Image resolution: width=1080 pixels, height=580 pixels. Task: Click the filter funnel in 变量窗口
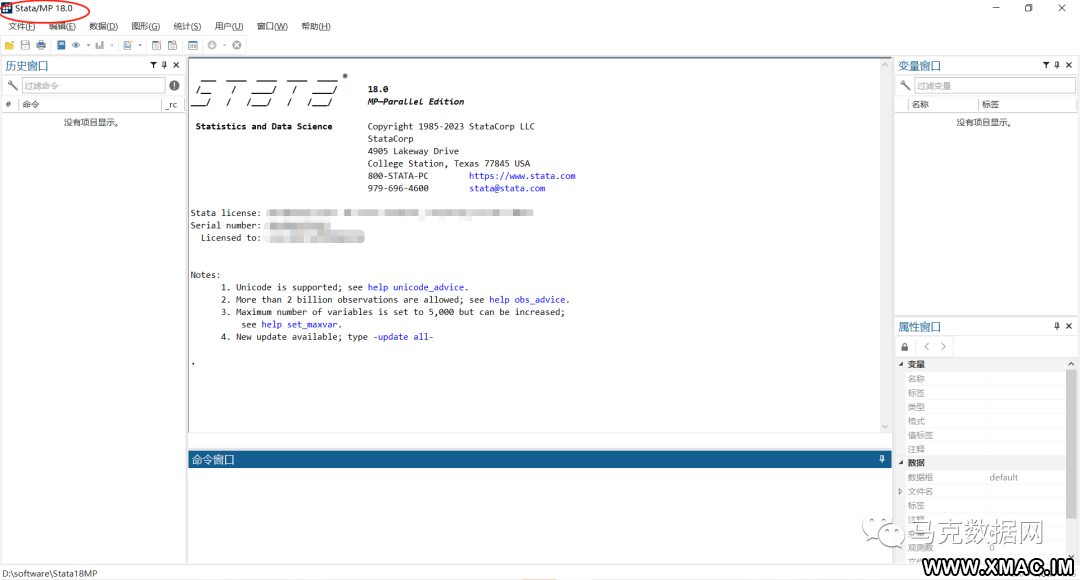(1046, 65)
